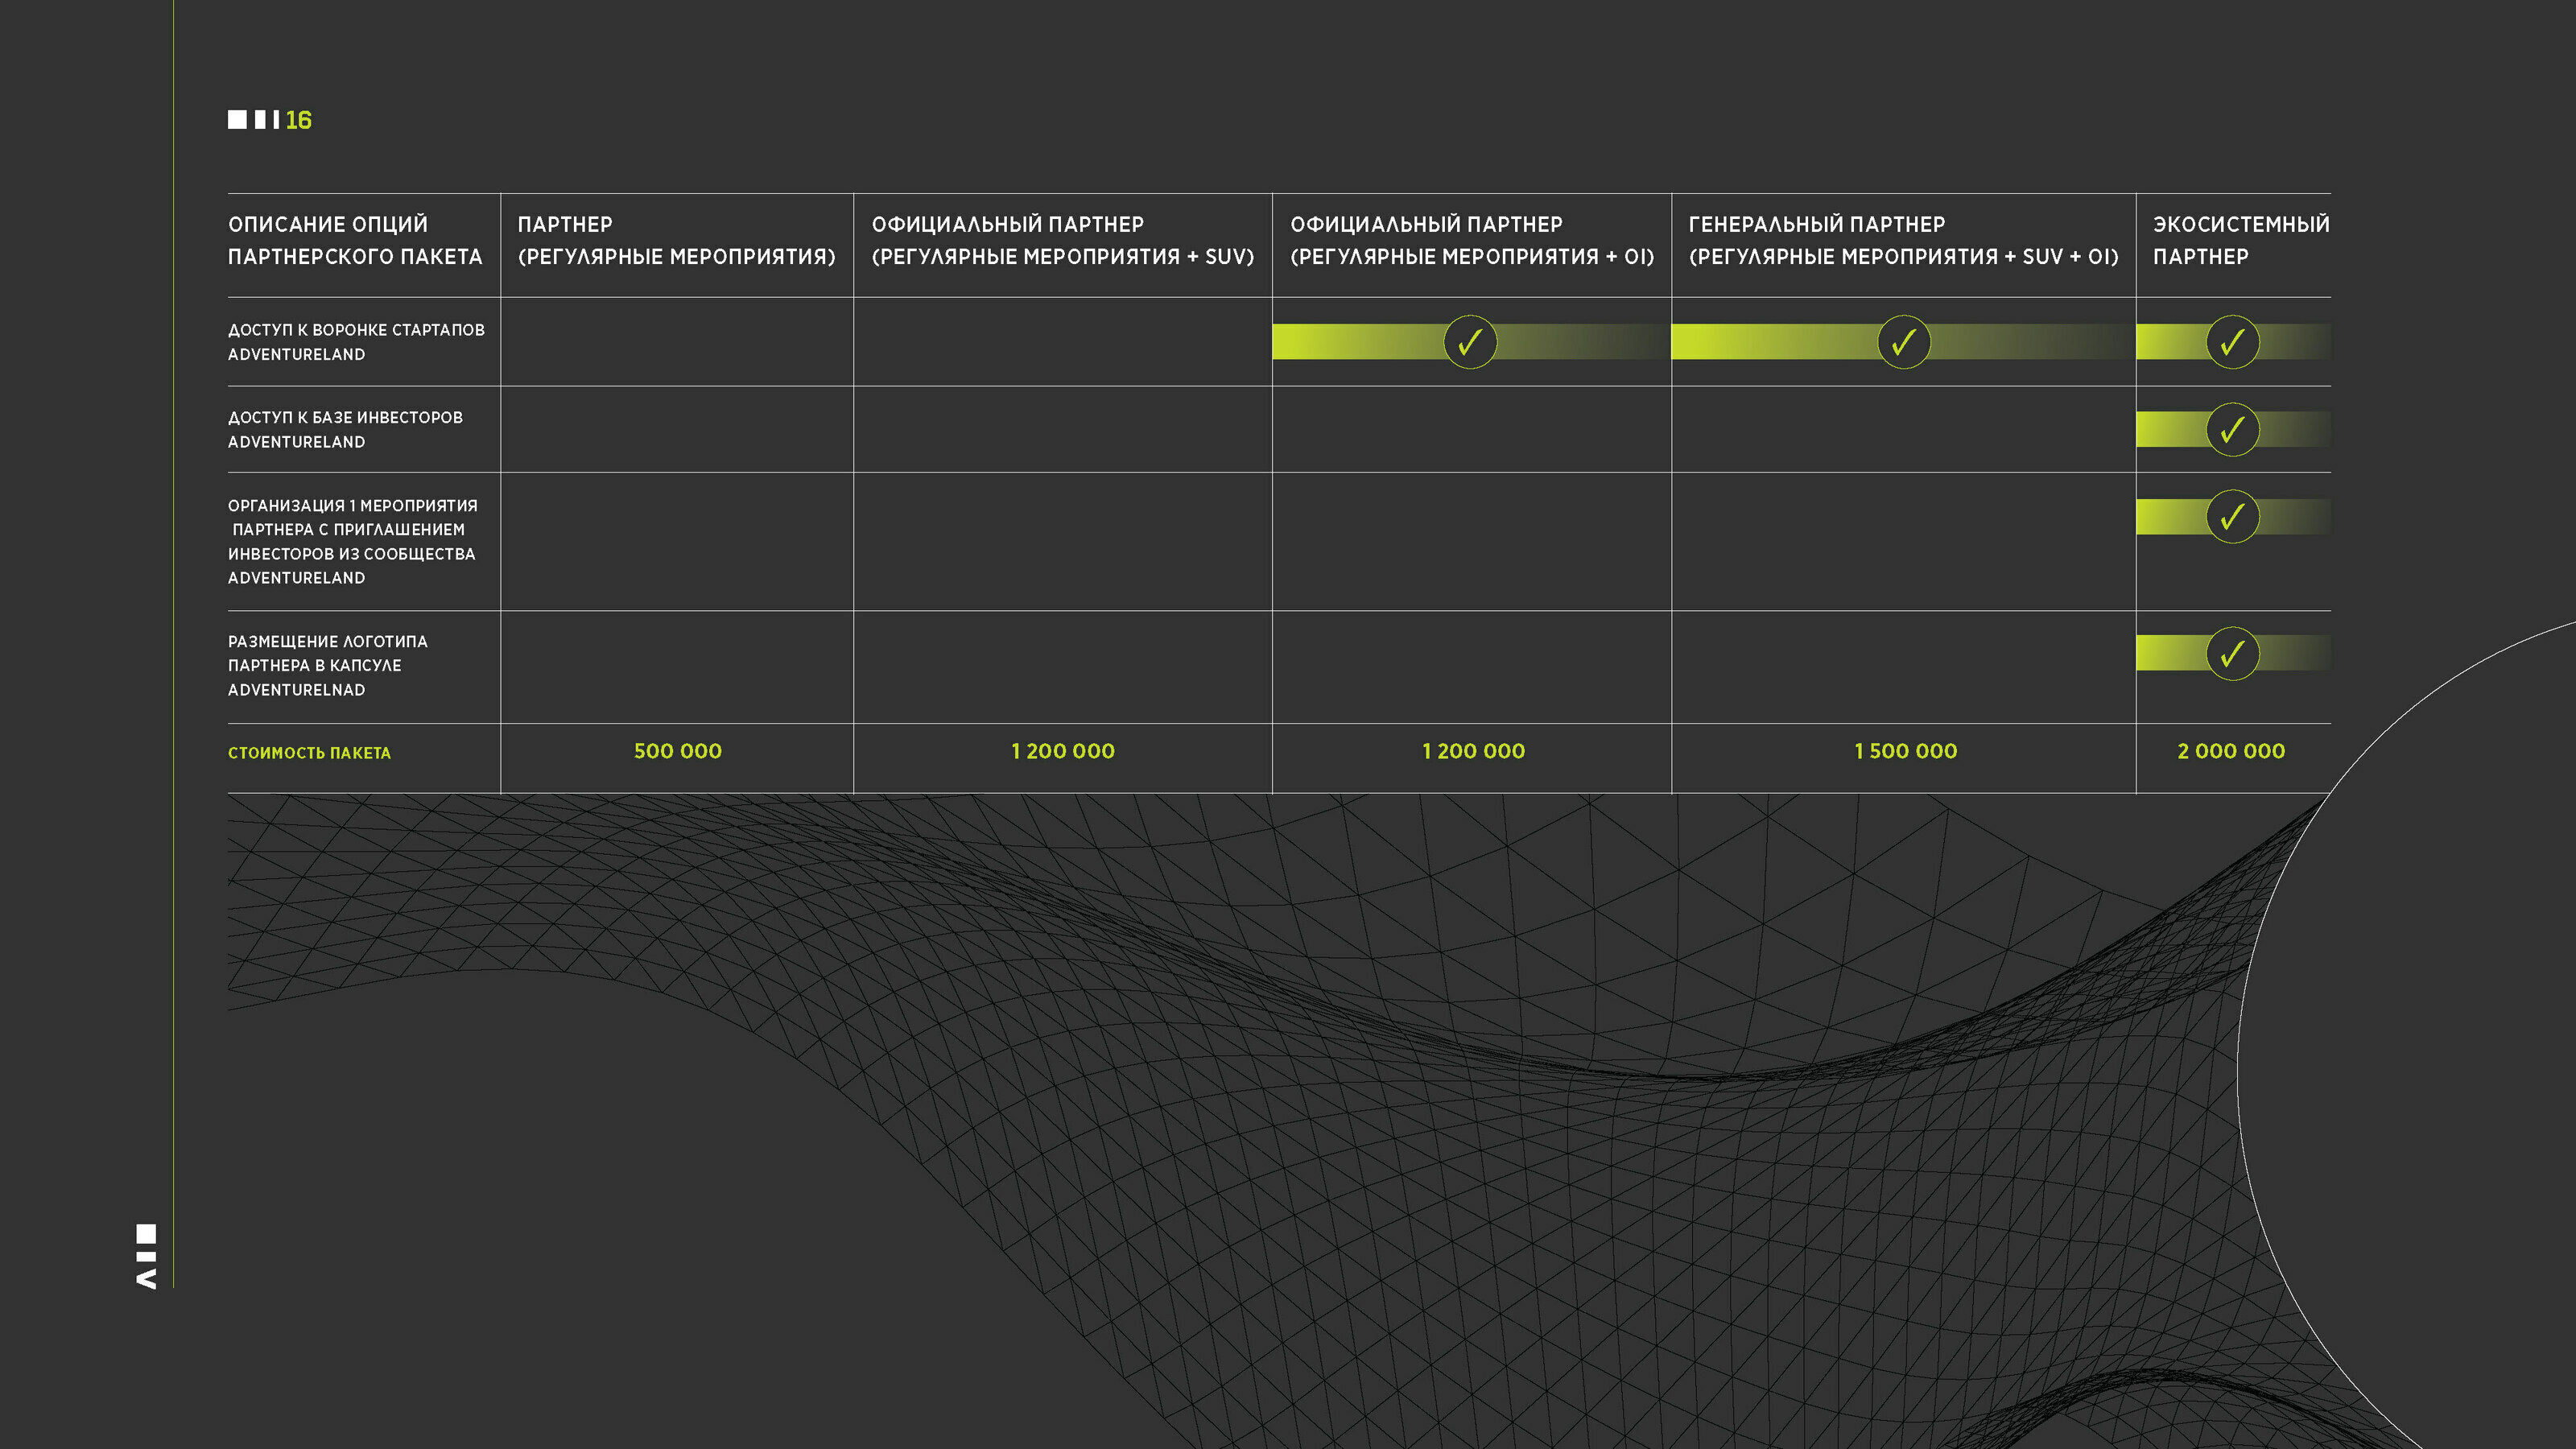Click the startup funnel access row label
Viewport: 2576px width, 1449px height.
pos(355,342)
